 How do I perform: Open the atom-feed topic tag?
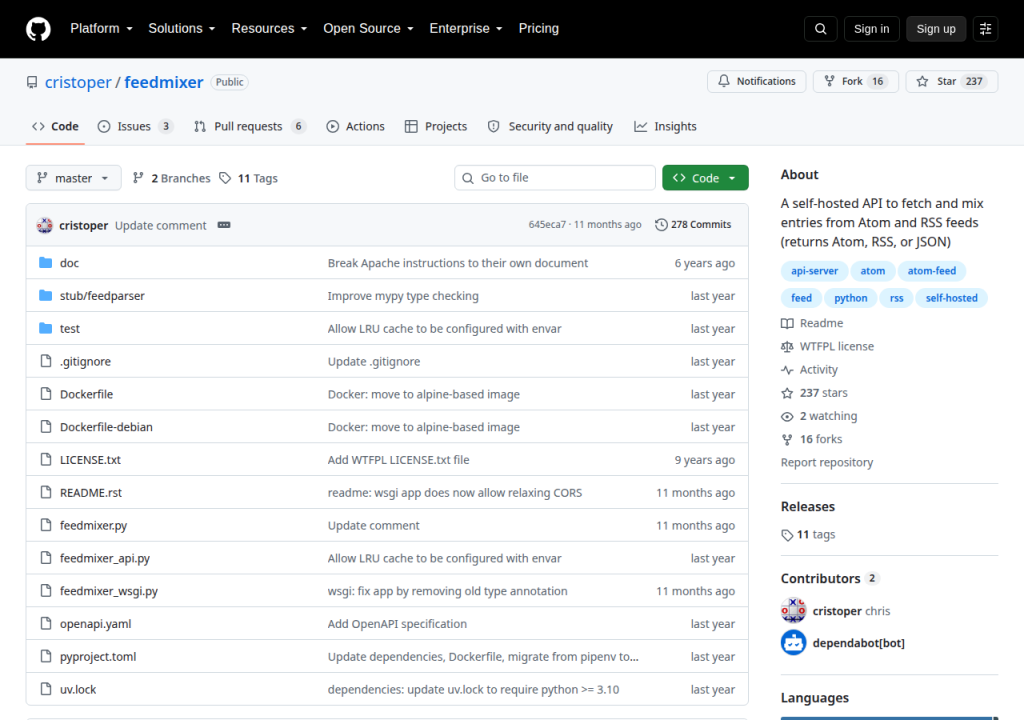tap(932, 271)
